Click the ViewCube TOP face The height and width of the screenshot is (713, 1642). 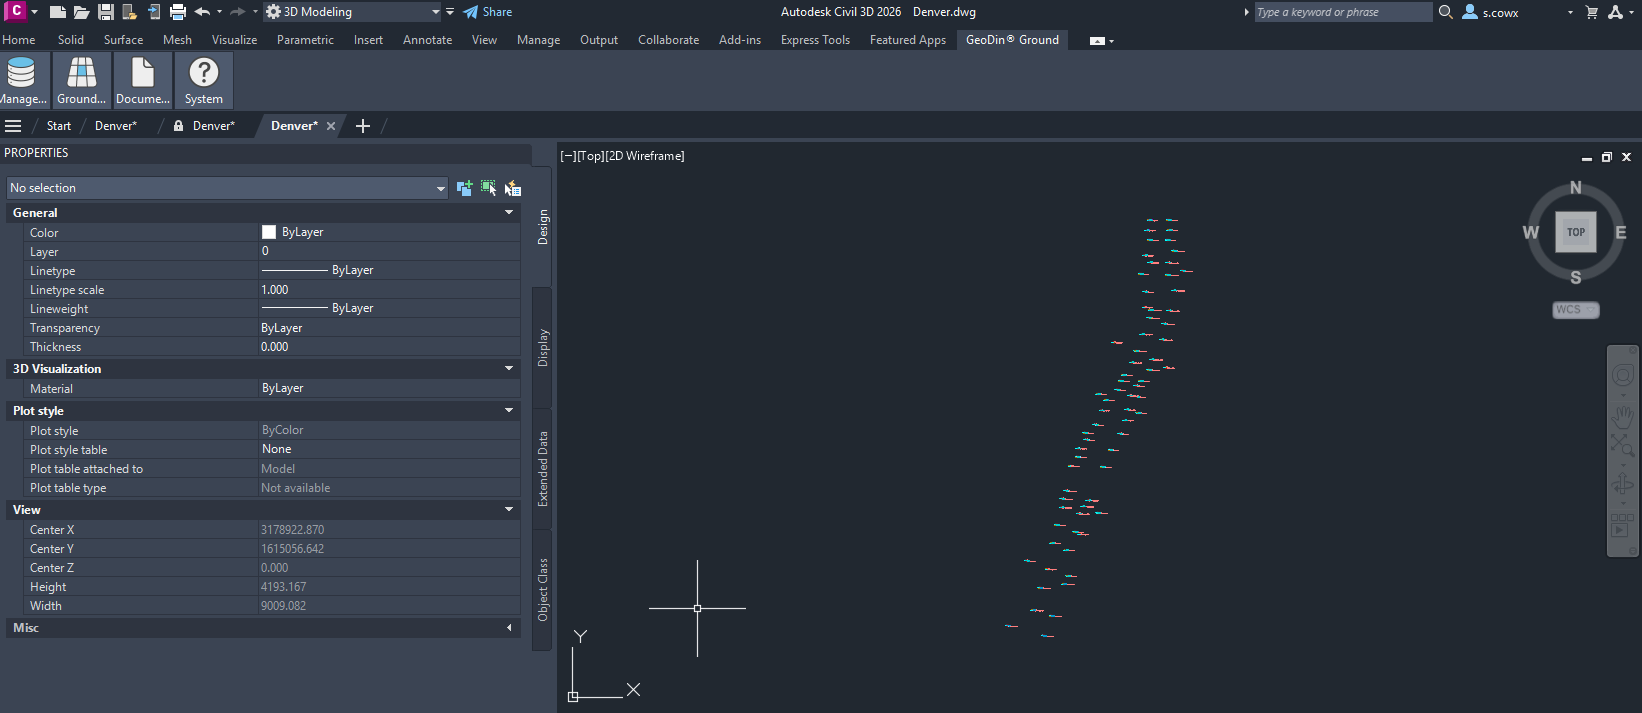pos(1576,232)
